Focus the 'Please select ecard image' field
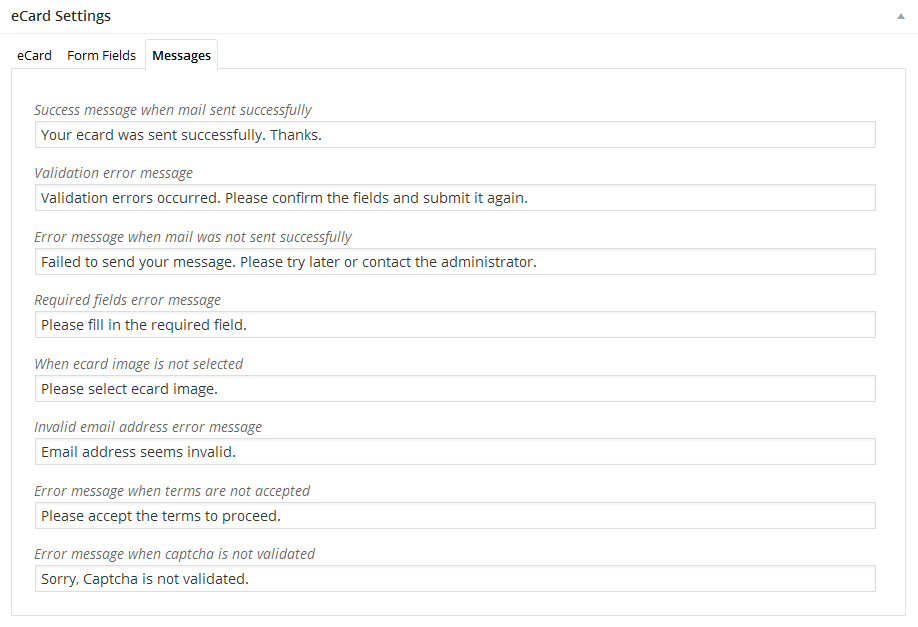 (x=455, y=388)
